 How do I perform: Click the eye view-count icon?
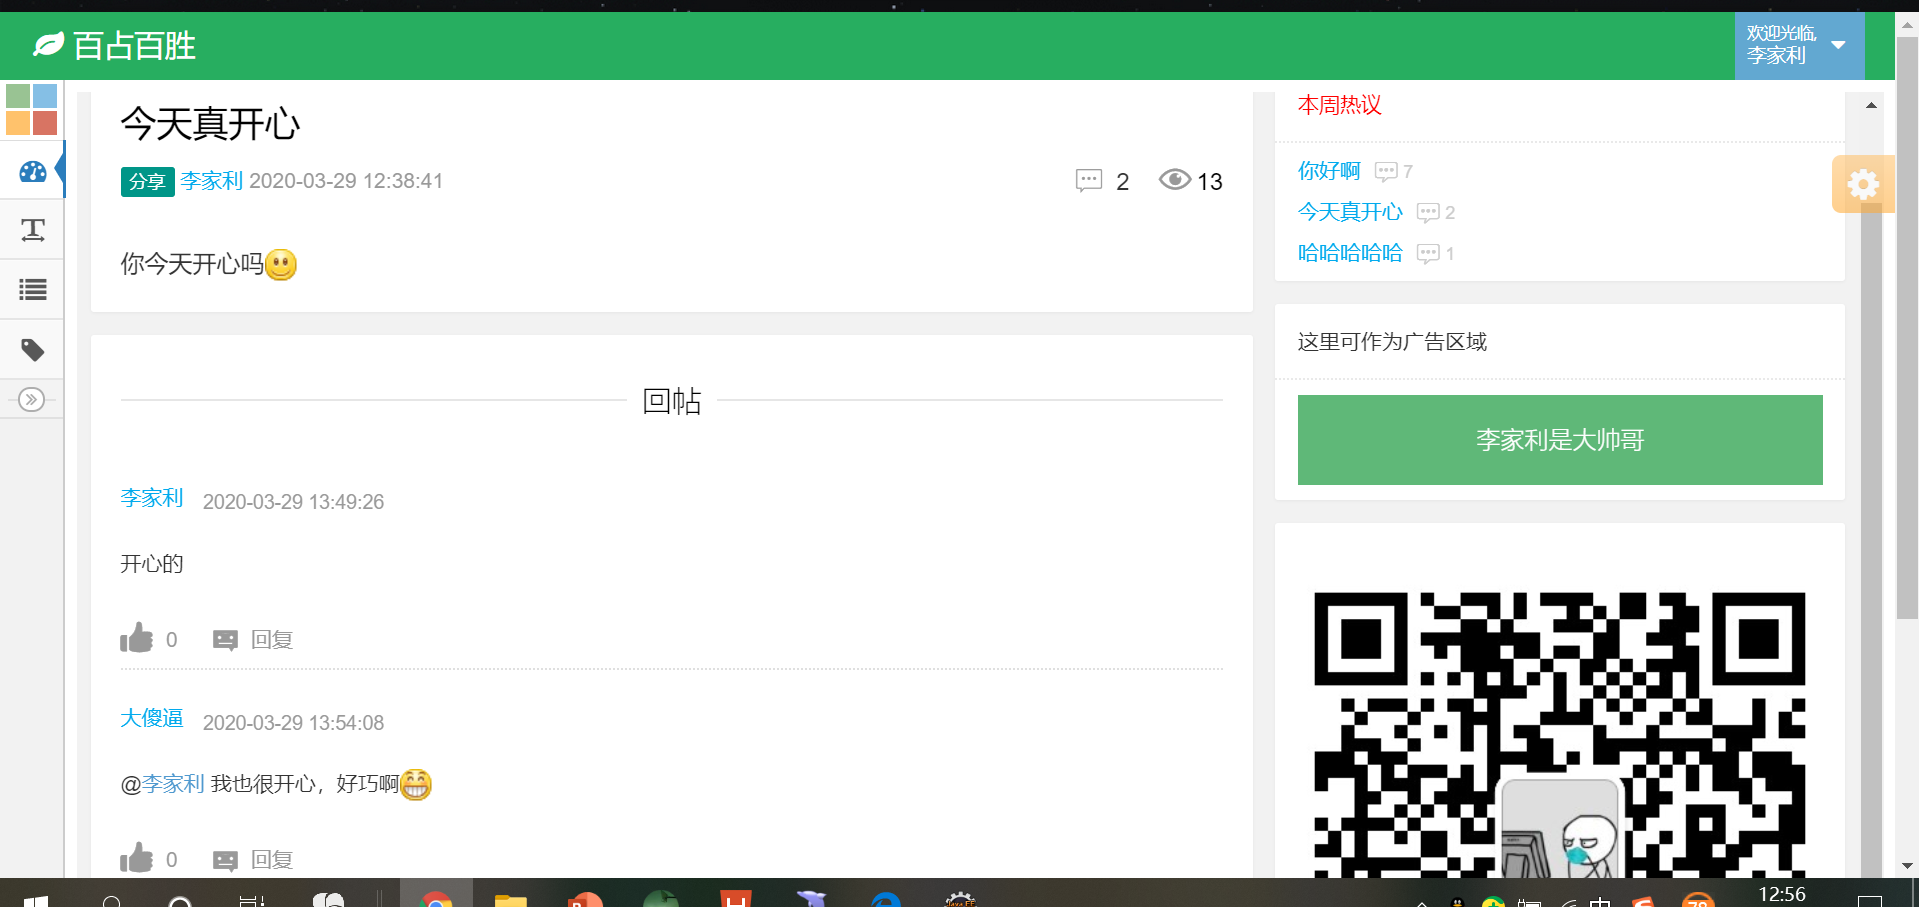tap(1175, 180)
